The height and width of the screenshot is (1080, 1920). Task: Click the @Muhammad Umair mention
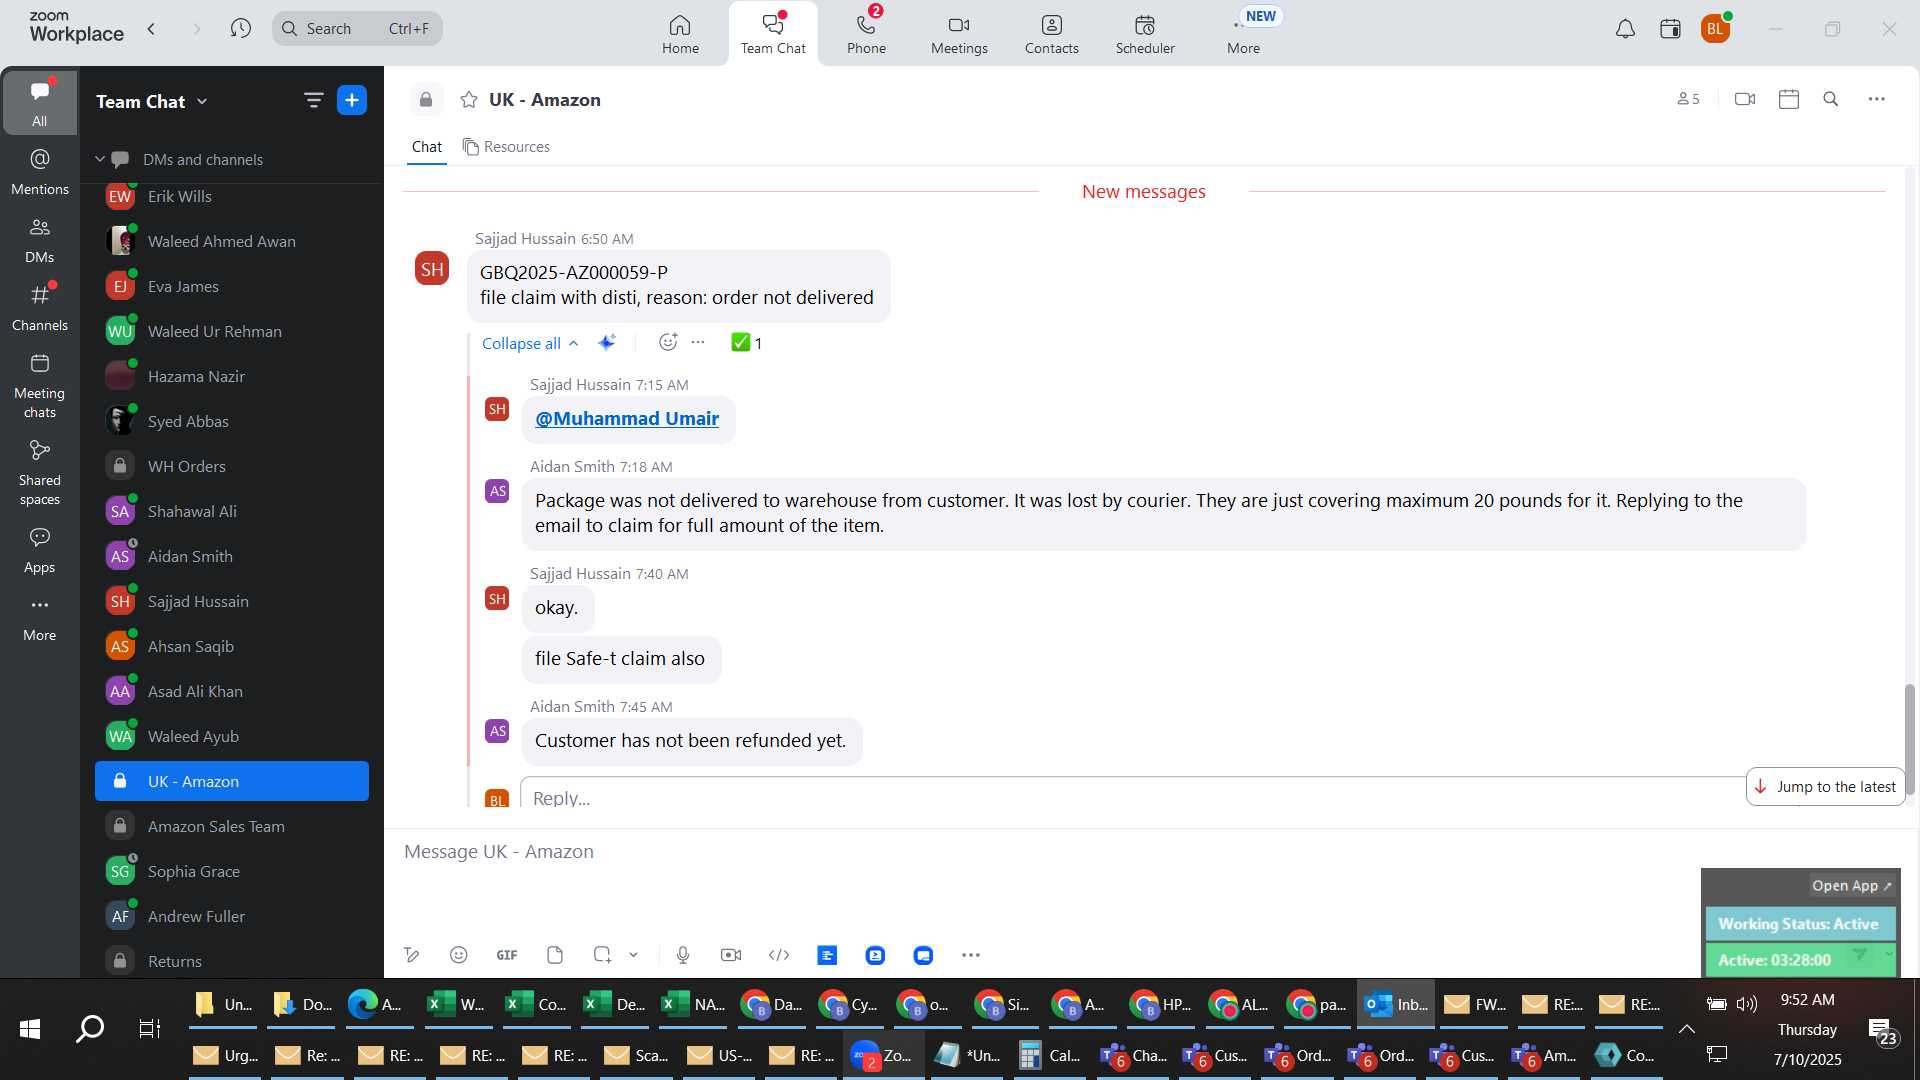pos(627,418)
